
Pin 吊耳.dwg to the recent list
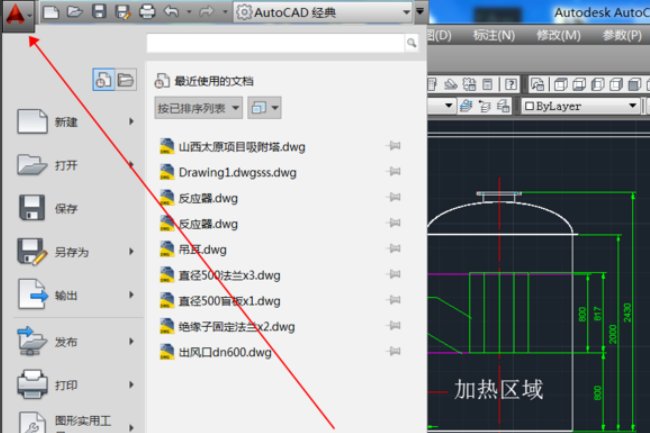393,249
